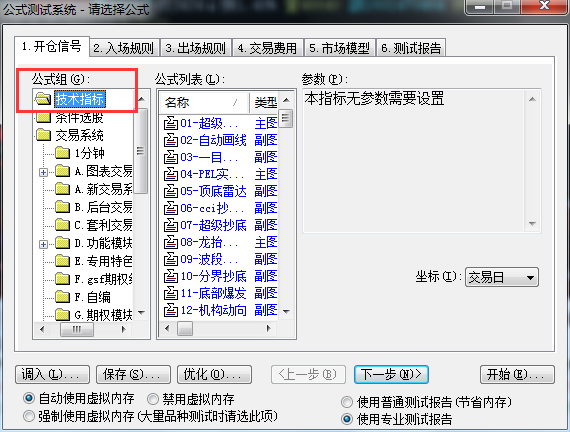This screenshot has width=570, height=432.
Task: Click formula icon beside 09-波段
Action: click(170, 259)
